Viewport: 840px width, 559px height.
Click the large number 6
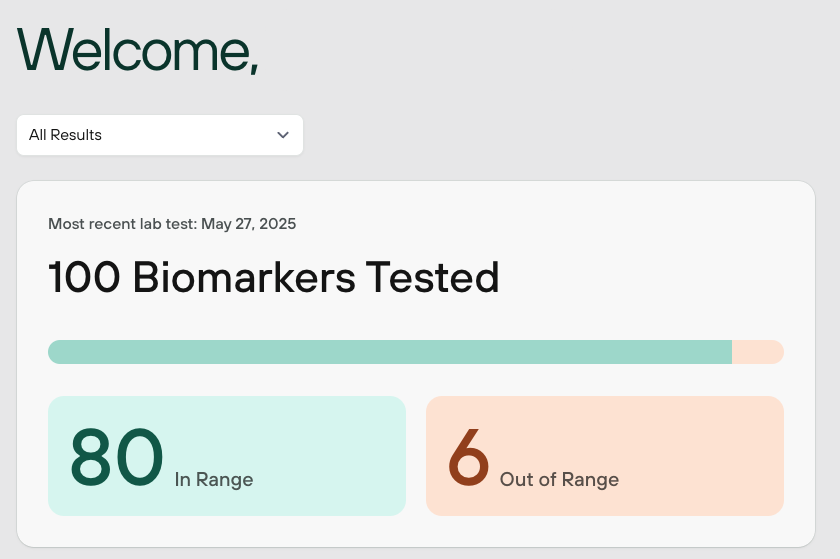pos(469,457)
